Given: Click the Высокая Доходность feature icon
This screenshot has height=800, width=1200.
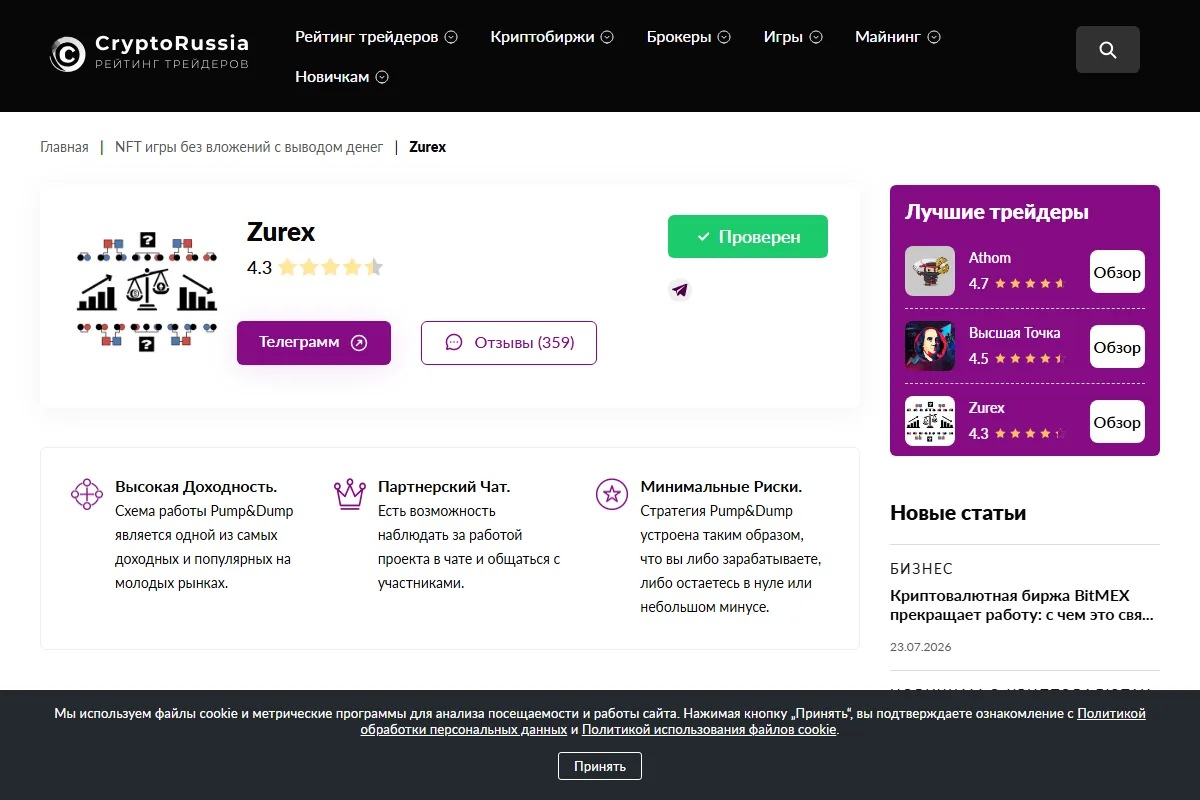Looking at the screenshot, I should (87, 493).
